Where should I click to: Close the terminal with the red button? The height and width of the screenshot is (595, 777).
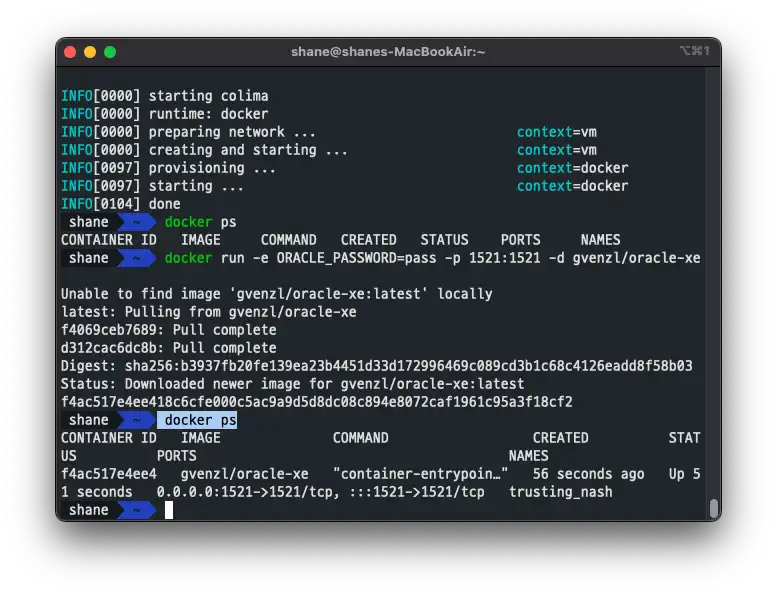(x=70, y=52)
